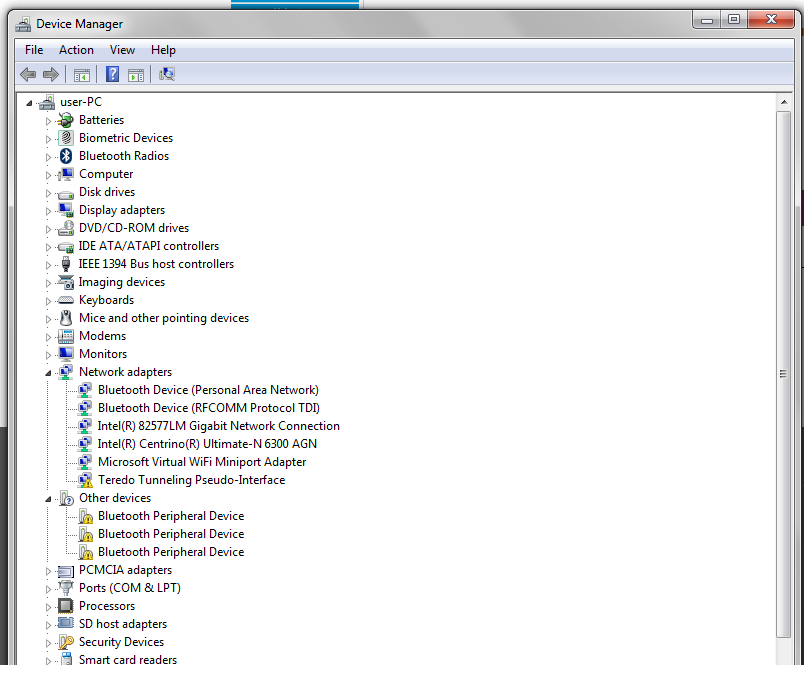
Task: Expand the Monitors node
Action: pos(48,355)
